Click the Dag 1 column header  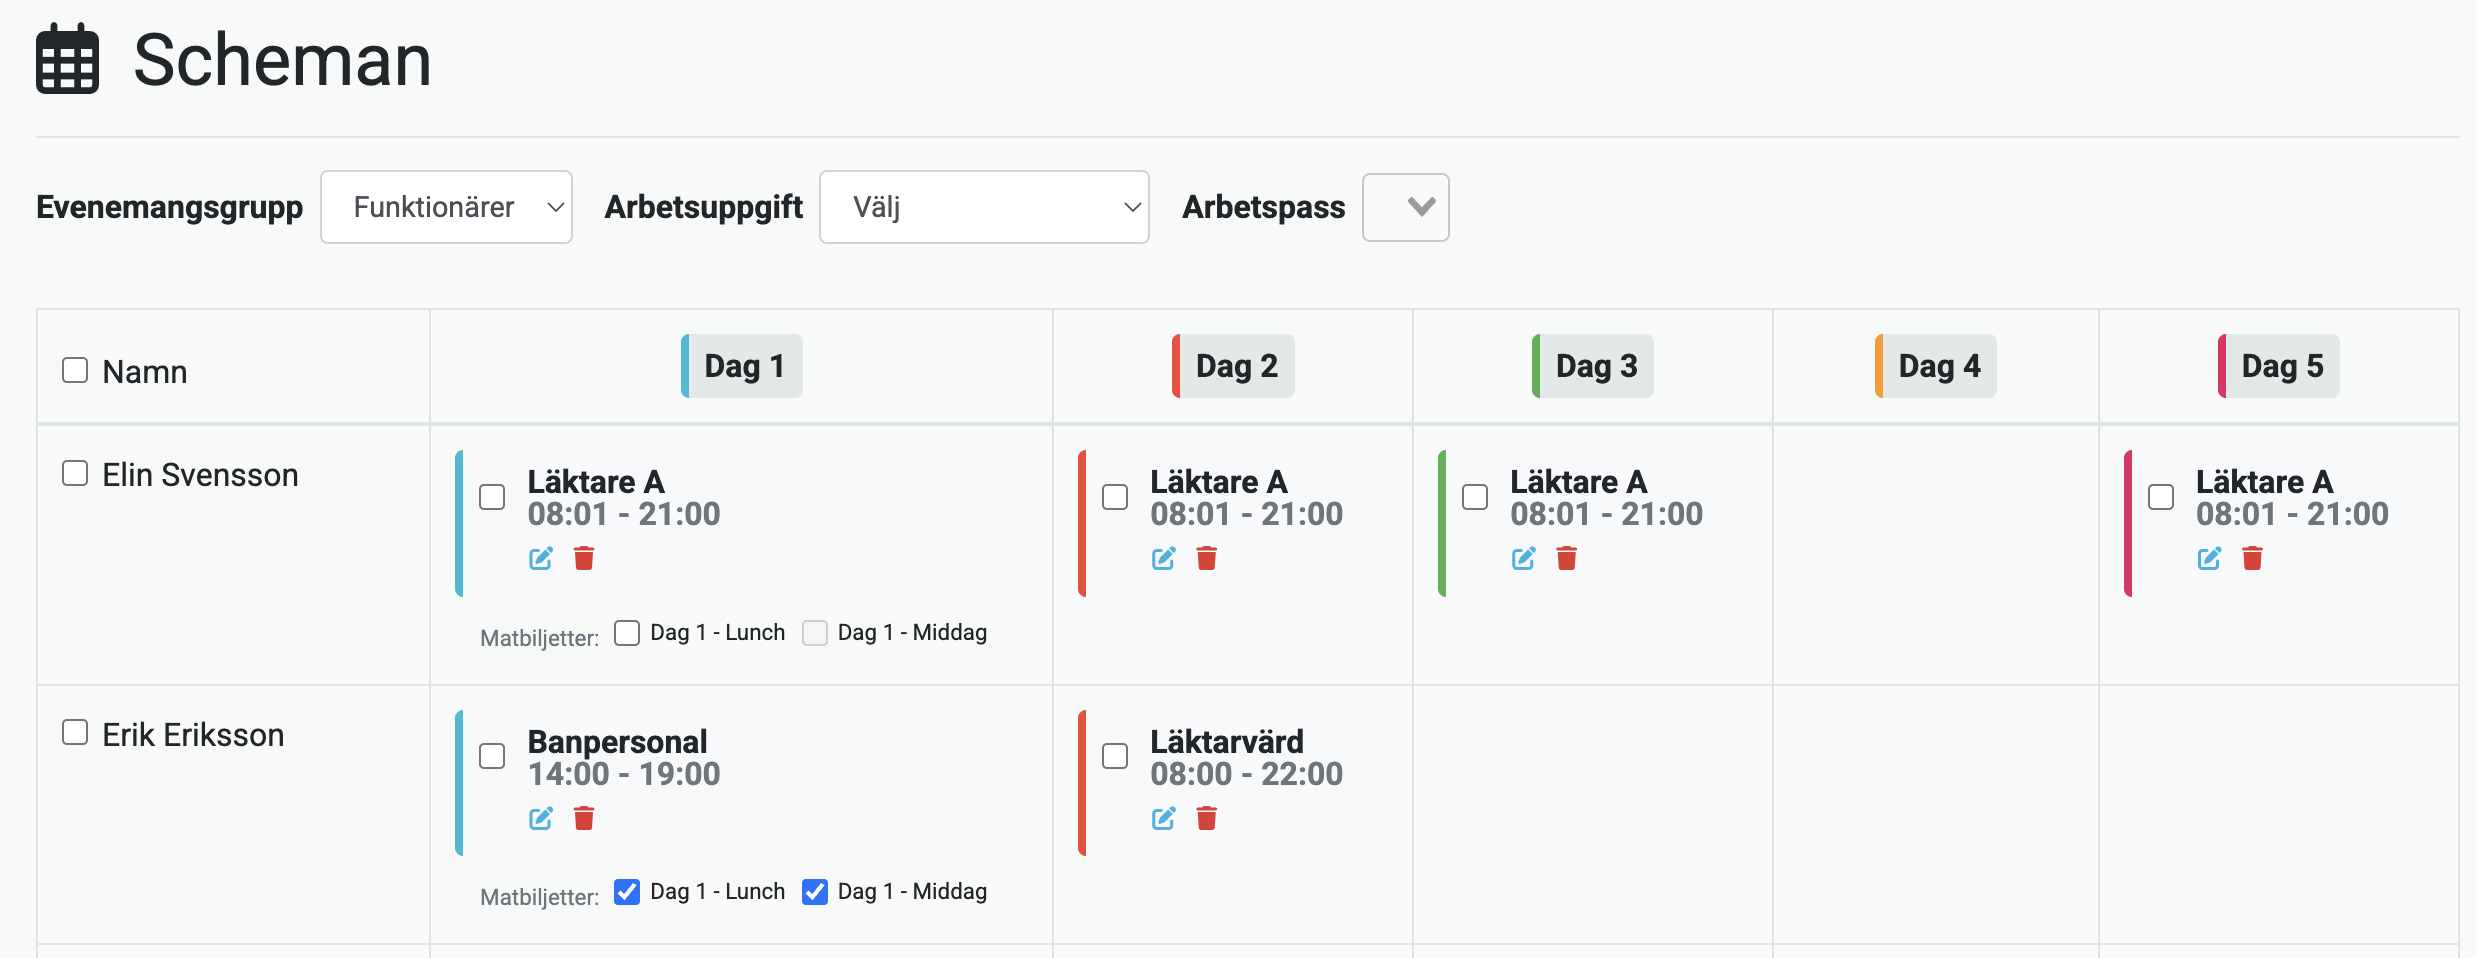pos(743,366)
